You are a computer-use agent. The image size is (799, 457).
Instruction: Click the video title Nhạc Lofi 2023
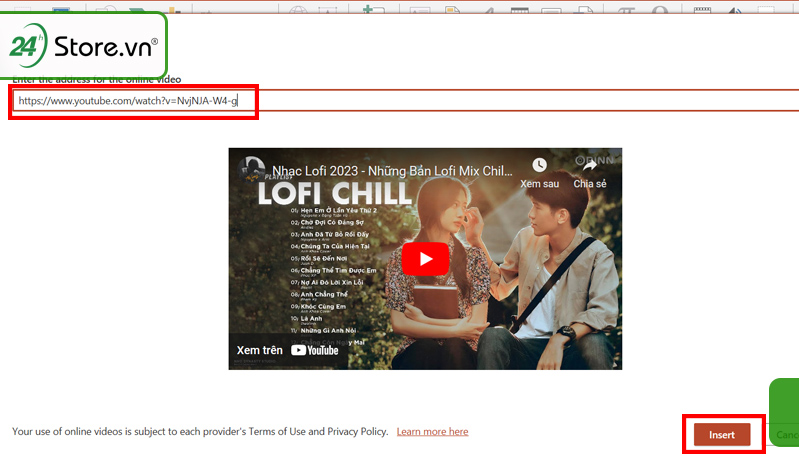(392, 171)
